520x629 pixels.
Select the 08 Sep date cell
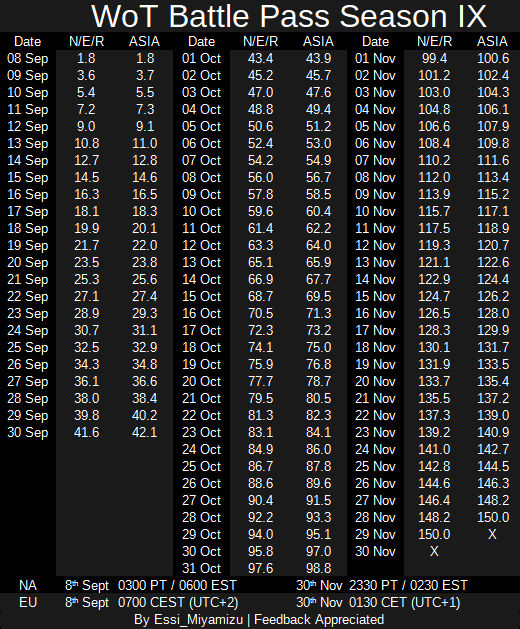28,59
